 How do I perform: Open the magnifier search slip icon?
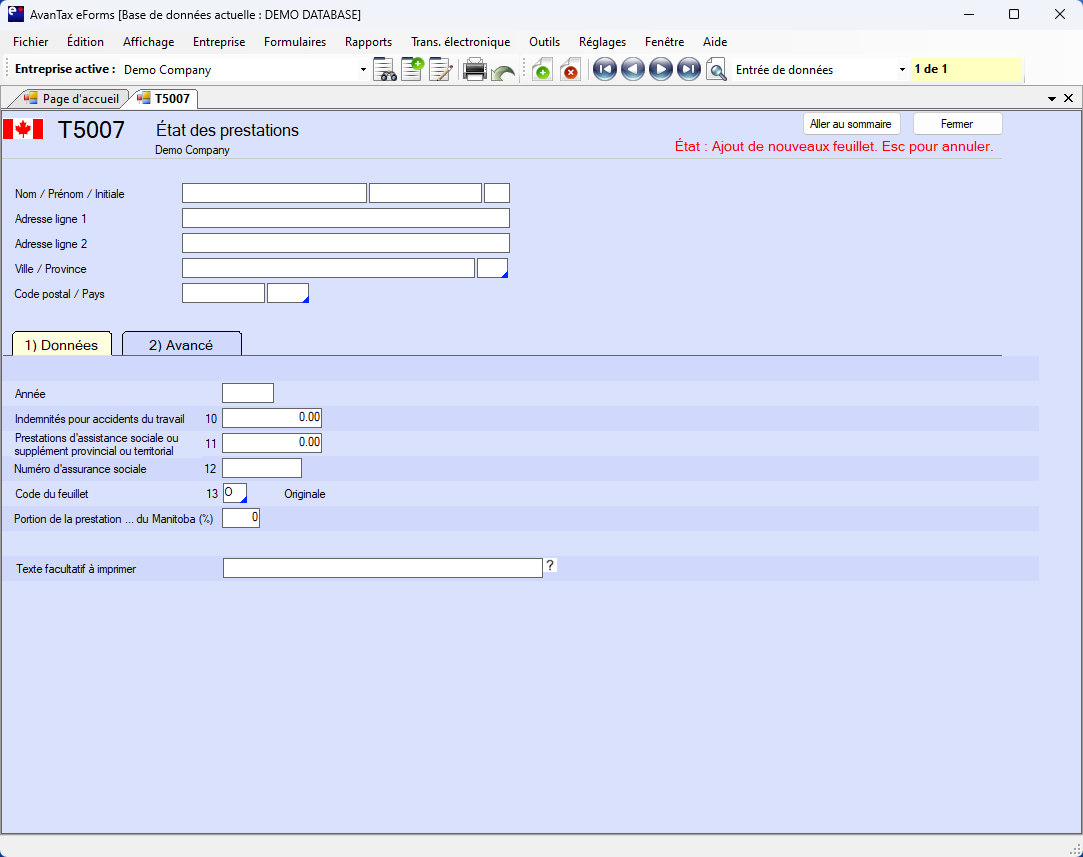point(716,70)
